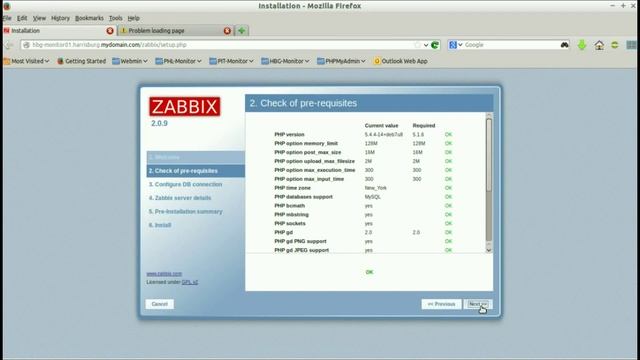Image resolution: width=640 pixels, height=360 pixels.
Task: Select step 6 Install
Action: coord(160,225)
